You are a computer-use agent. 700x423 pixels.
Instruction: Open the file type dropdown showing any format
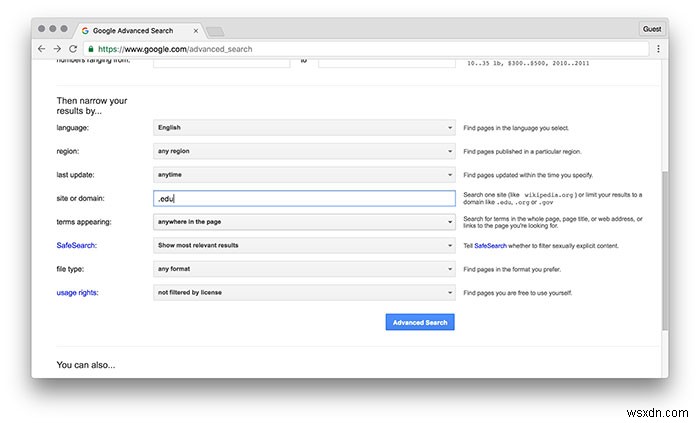coord(304,269)
